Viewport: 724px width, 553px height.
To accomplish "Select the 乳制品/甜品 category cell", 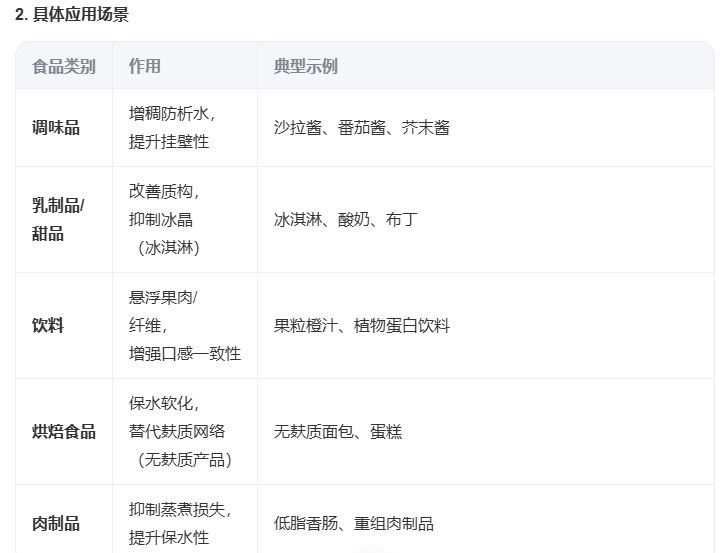I will 58,219.
